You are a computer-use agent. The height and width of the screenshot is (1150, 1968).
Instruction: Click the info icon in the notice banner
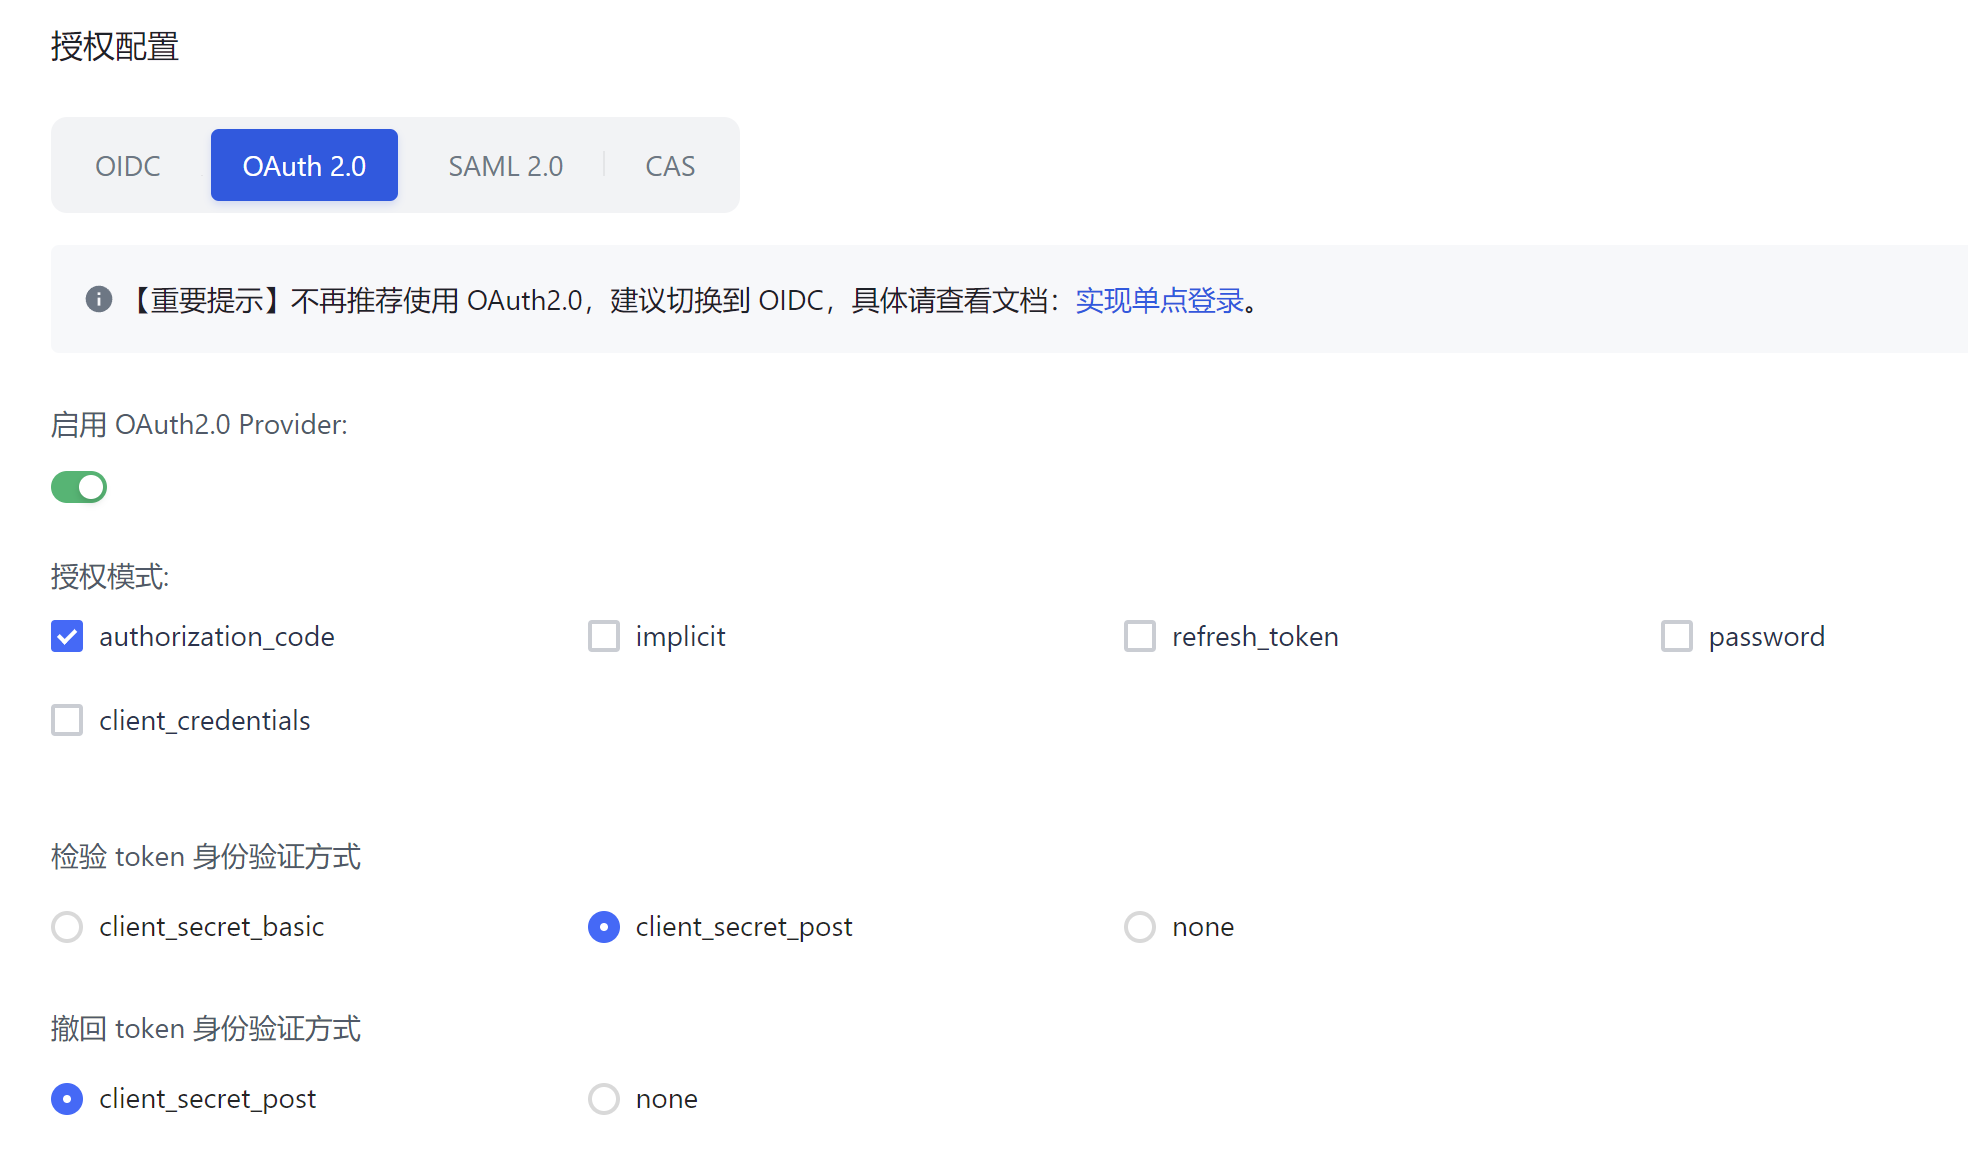98,299
